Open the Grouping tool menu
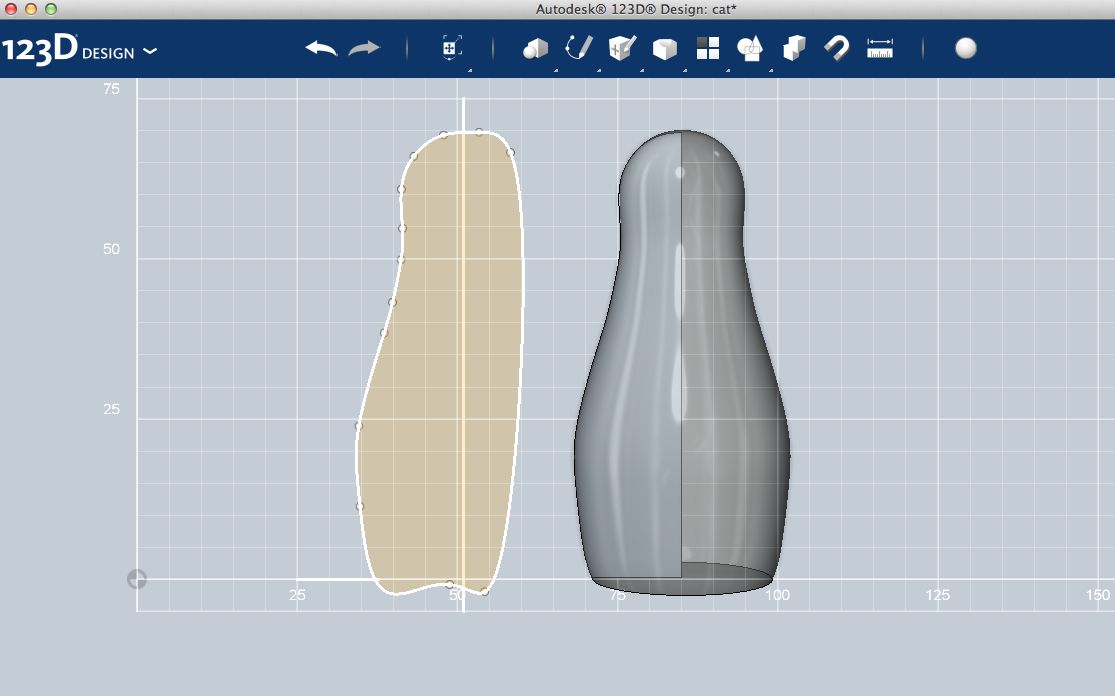 click(750, 48)
